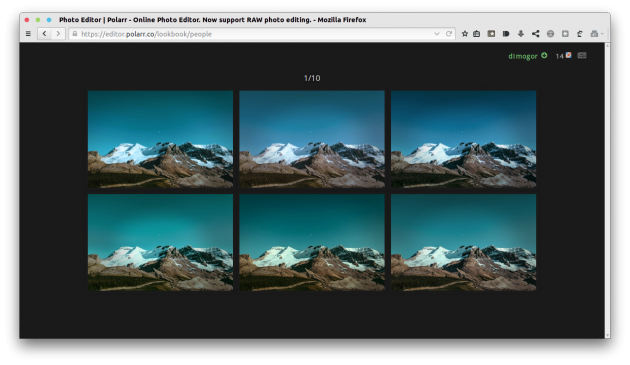This screenshot has width=630, height=365.
Task: Click the colored photo icon next to 14
Action: pos(569,55)
